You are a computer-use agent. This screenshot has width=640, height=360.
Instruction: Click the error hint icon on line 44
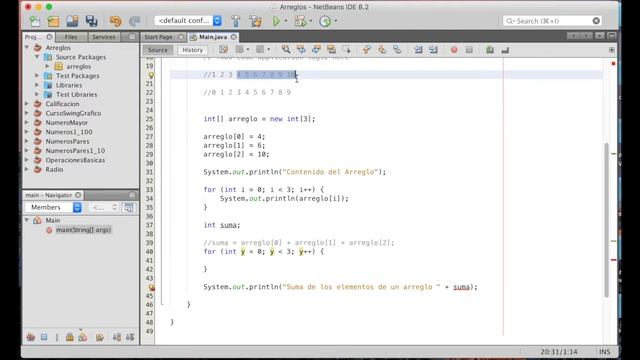[151, 287]
